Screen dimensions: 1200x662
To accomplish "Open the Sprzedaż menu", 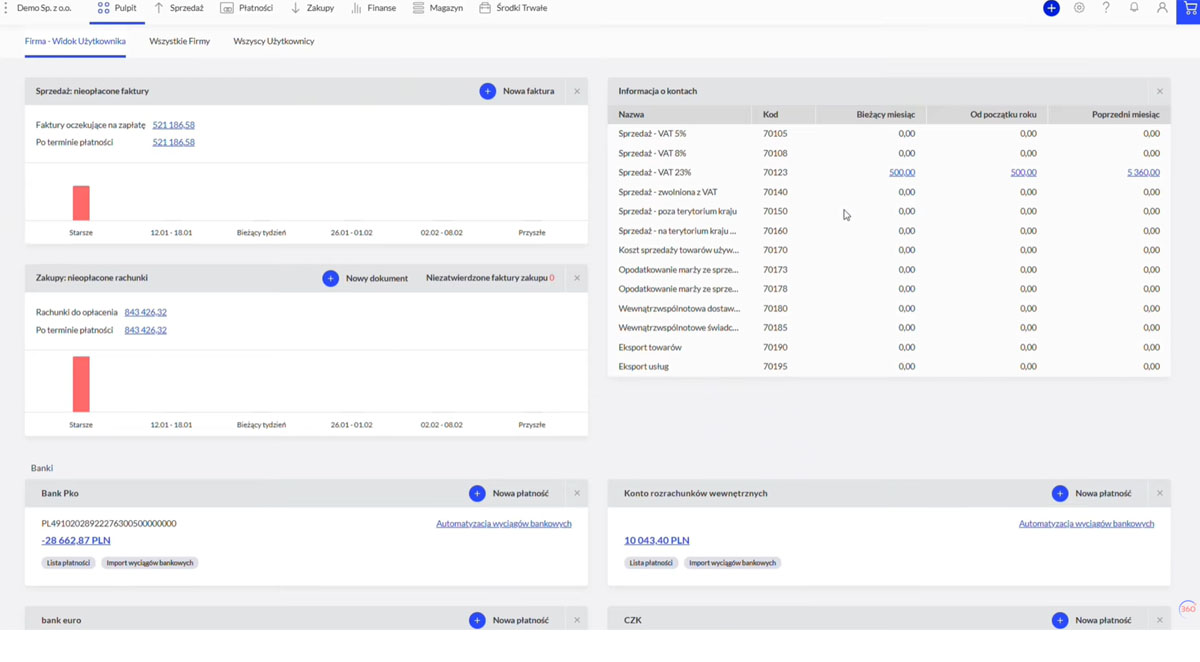I will pos(179,8).
